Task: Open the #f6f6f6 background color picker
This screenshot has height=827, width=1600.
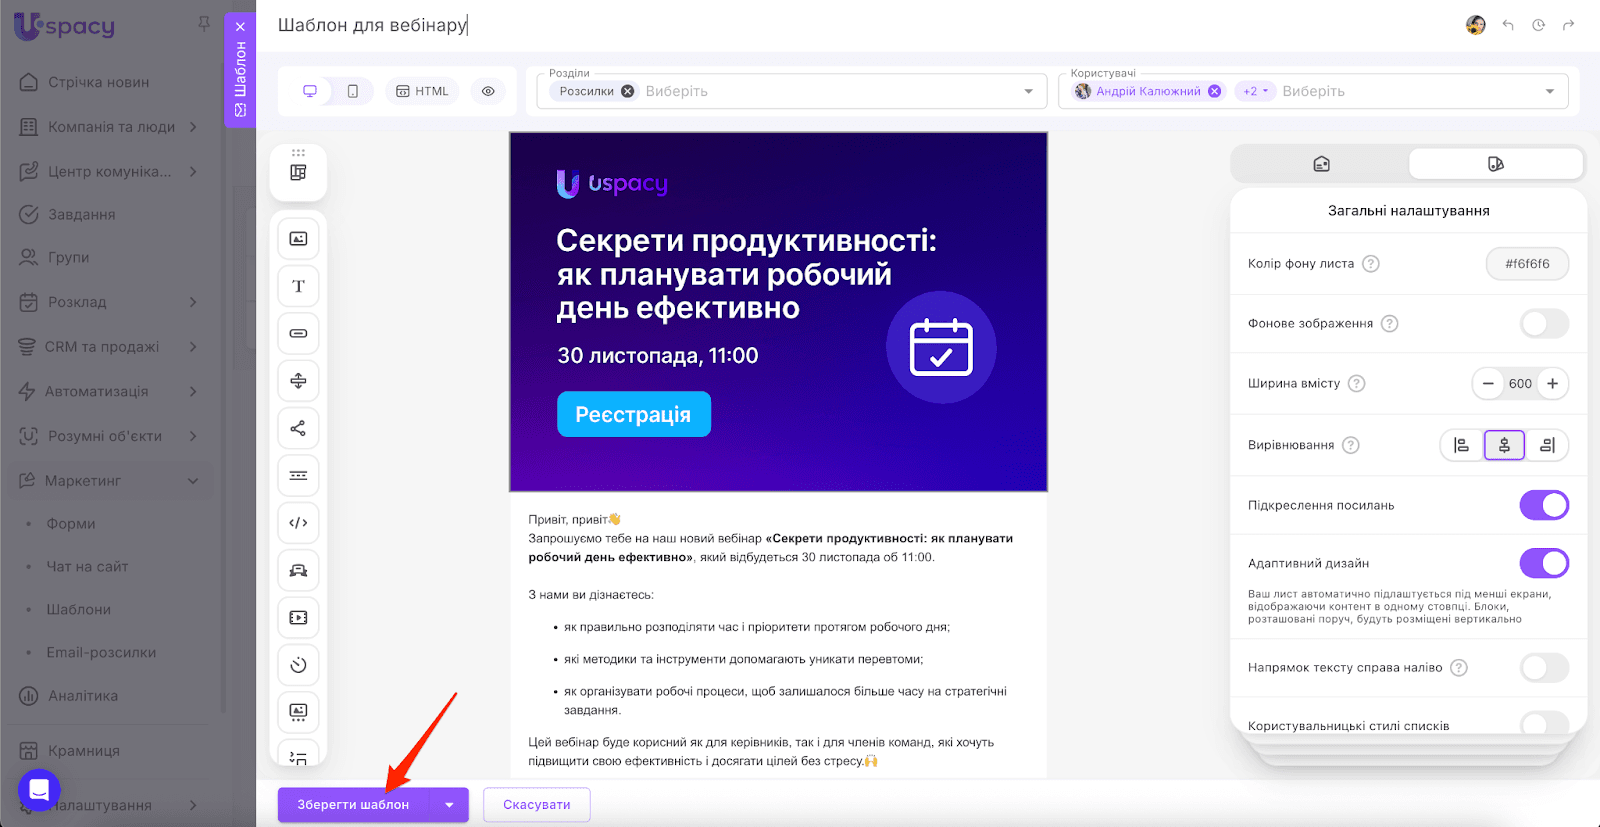Action: coord(1527,264)
